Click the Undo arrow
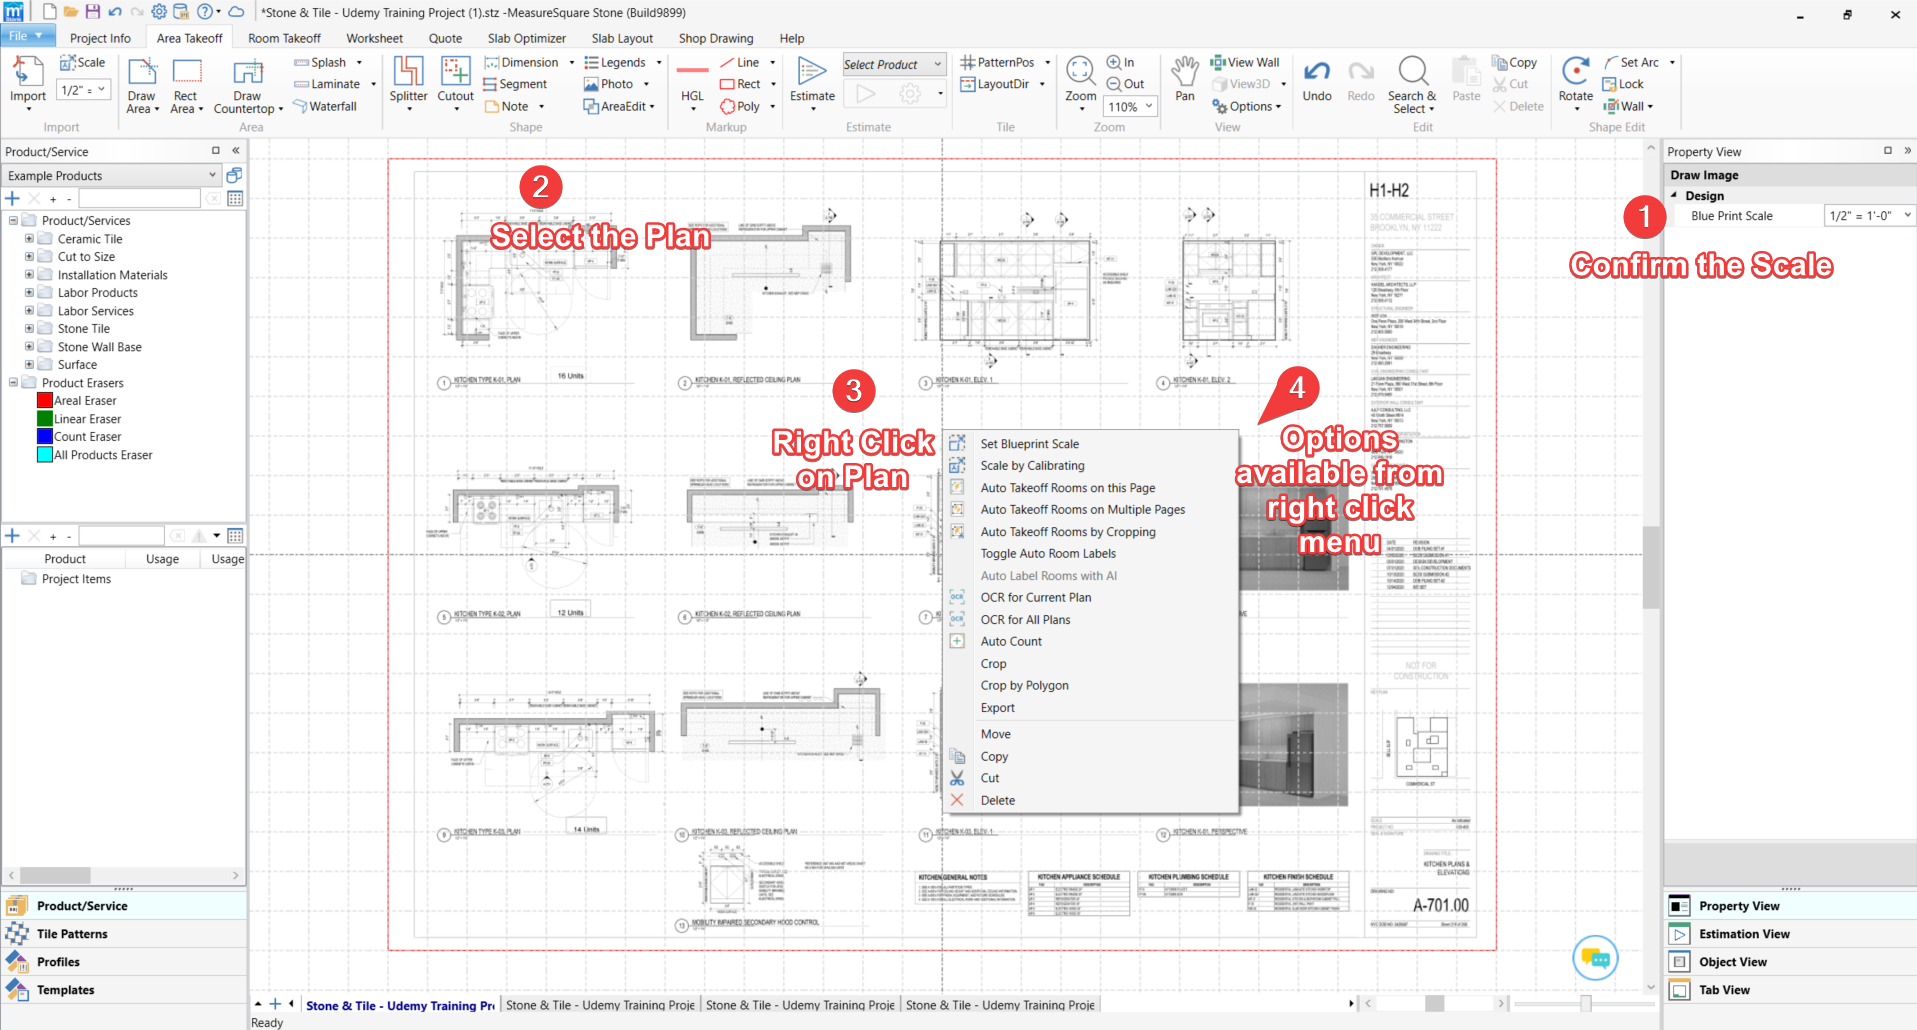 1317,80
